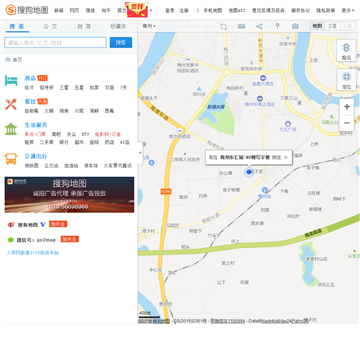Open the 意见反馈及投诉 link
This screenshot has height=360, width=360.
click(x=268, y=10)
